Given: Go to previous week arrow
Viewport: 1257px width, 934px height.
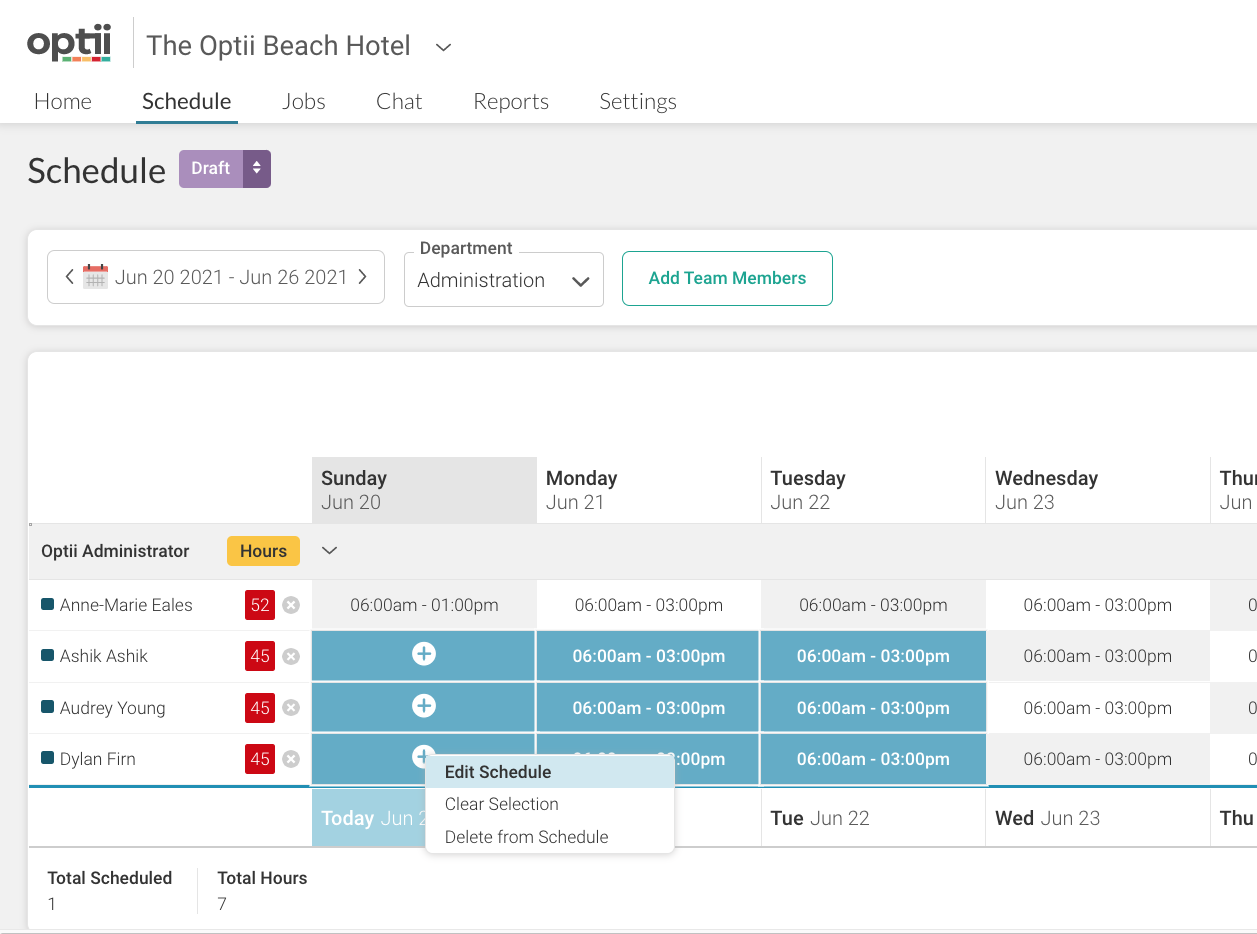Looking at the screenshot, I should tap(69, 277).
